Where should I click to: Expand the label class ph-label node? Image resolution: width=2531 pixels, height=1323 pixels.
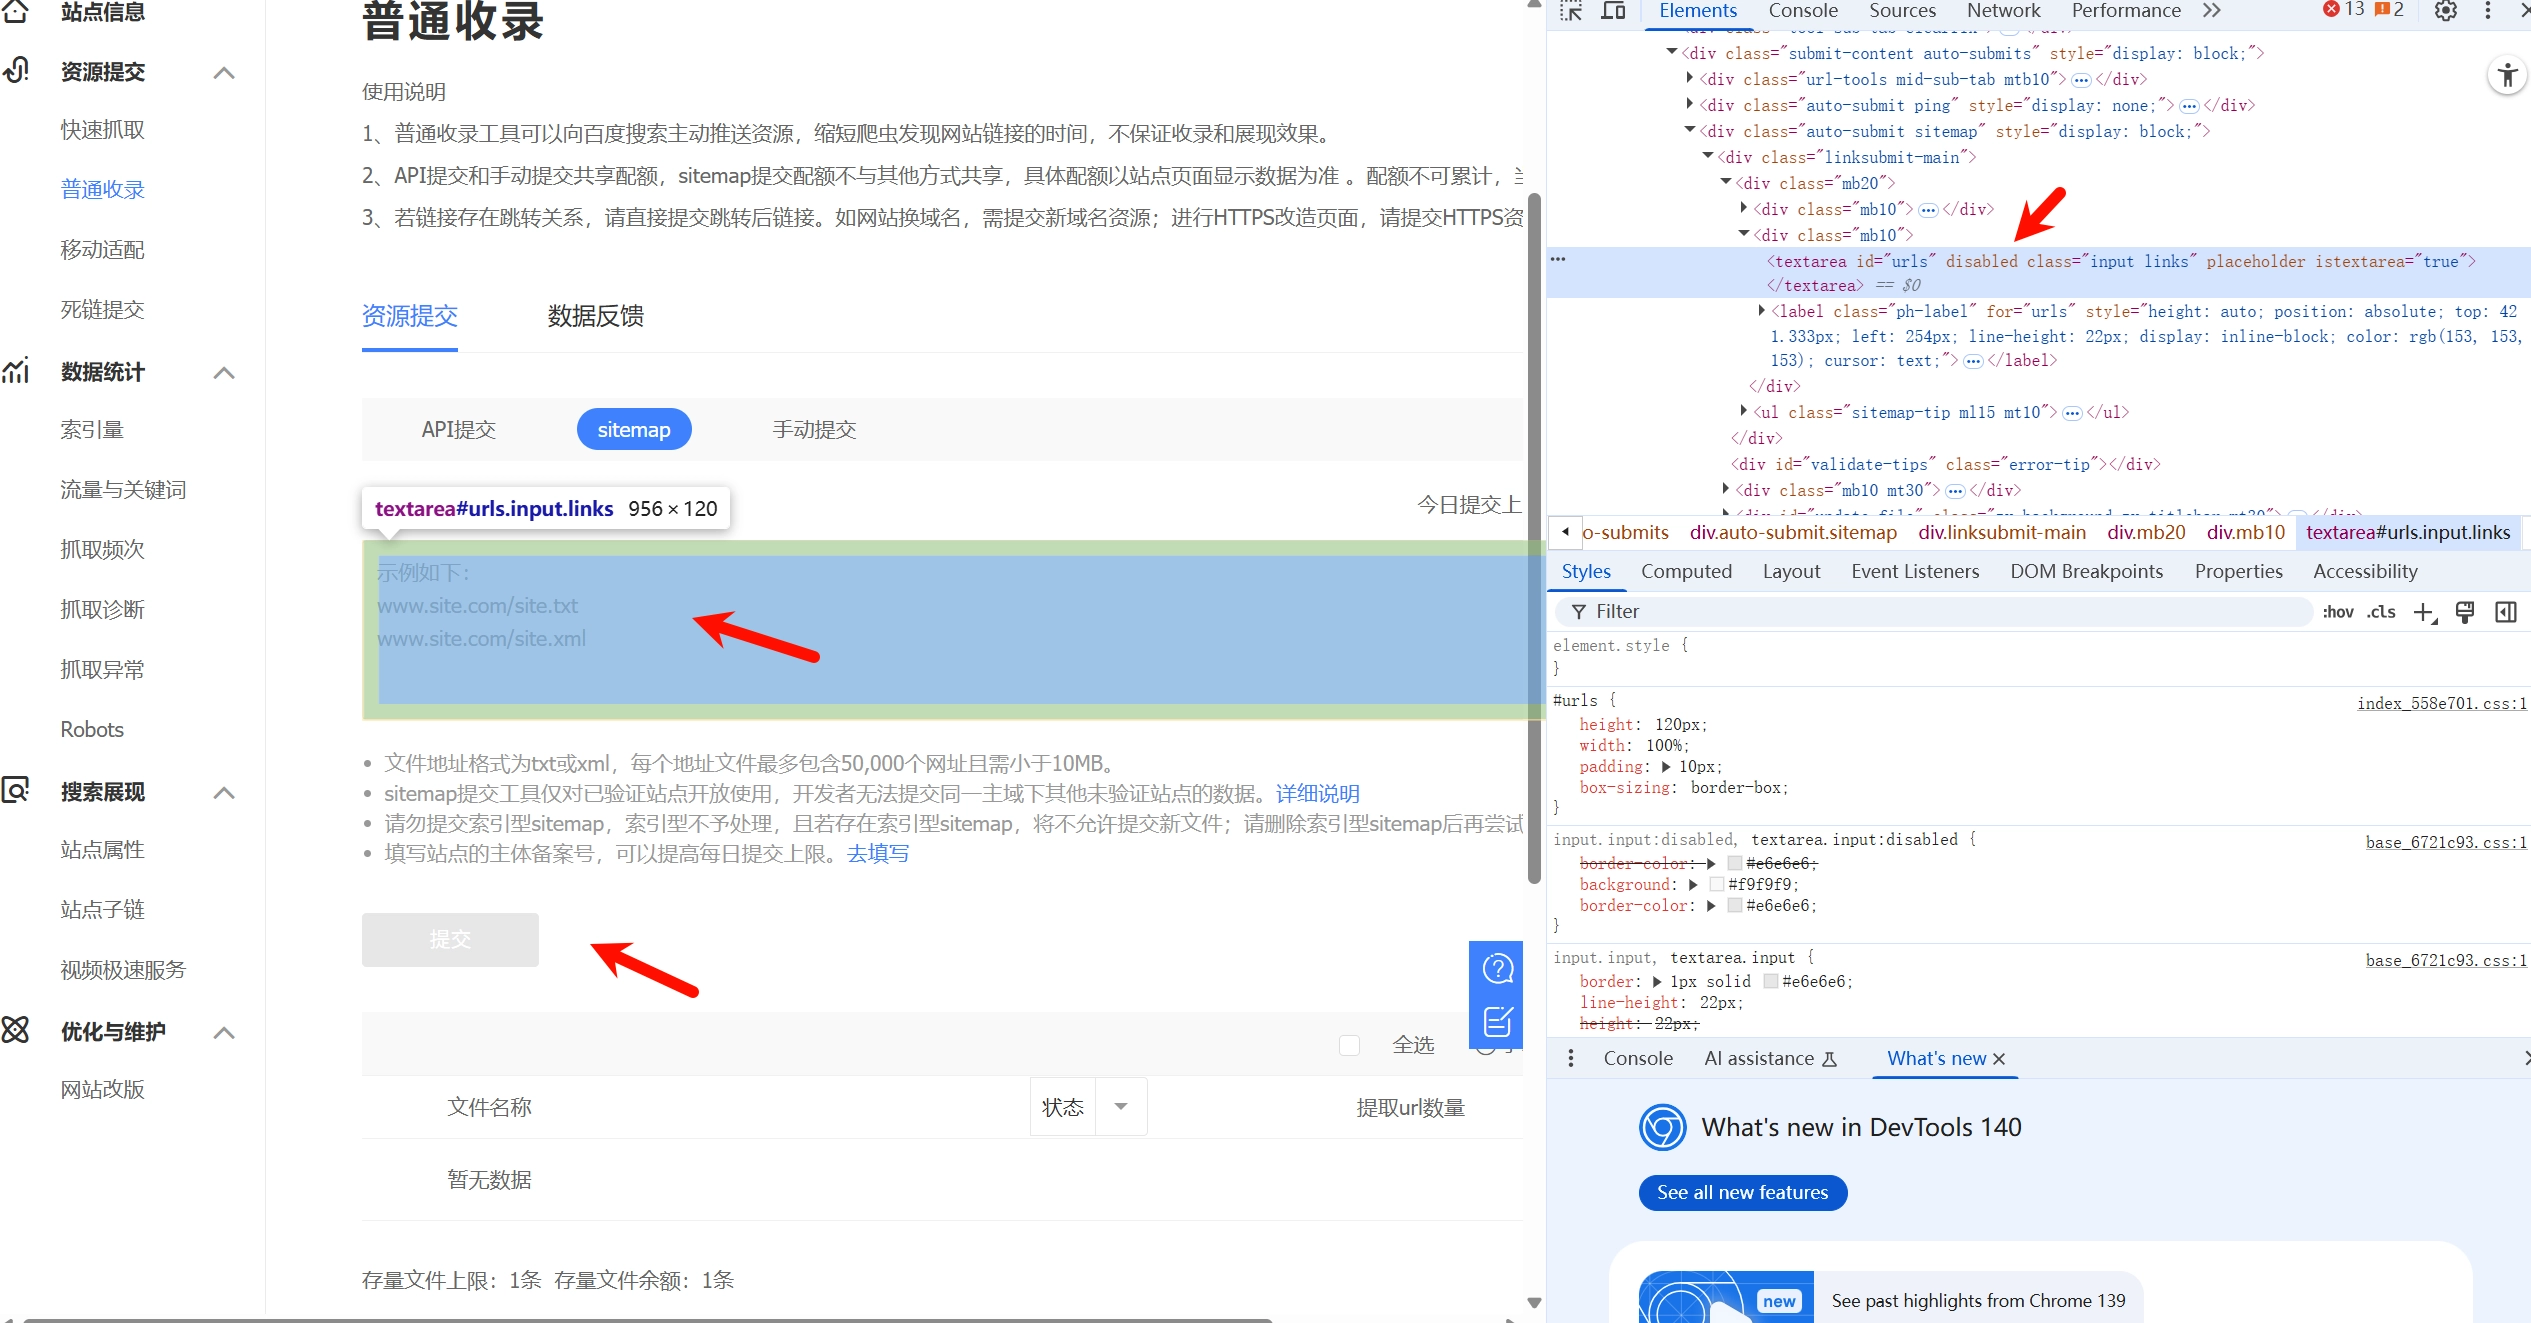1762,311
